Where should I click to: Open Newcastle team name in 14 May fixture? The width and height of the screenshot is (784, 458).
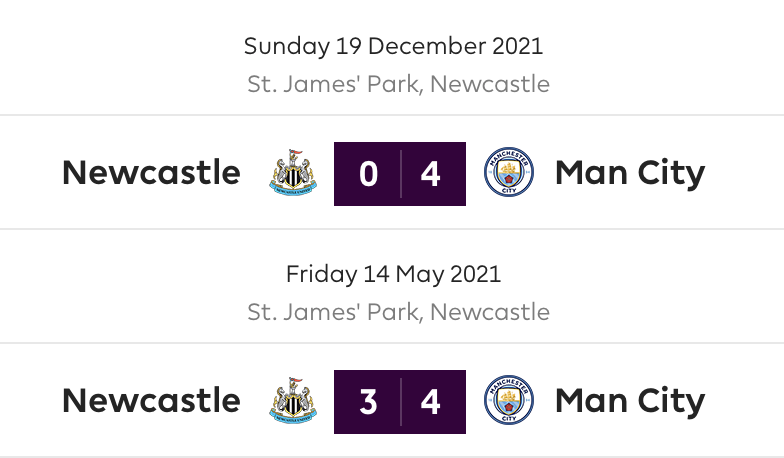click(152, 400)
